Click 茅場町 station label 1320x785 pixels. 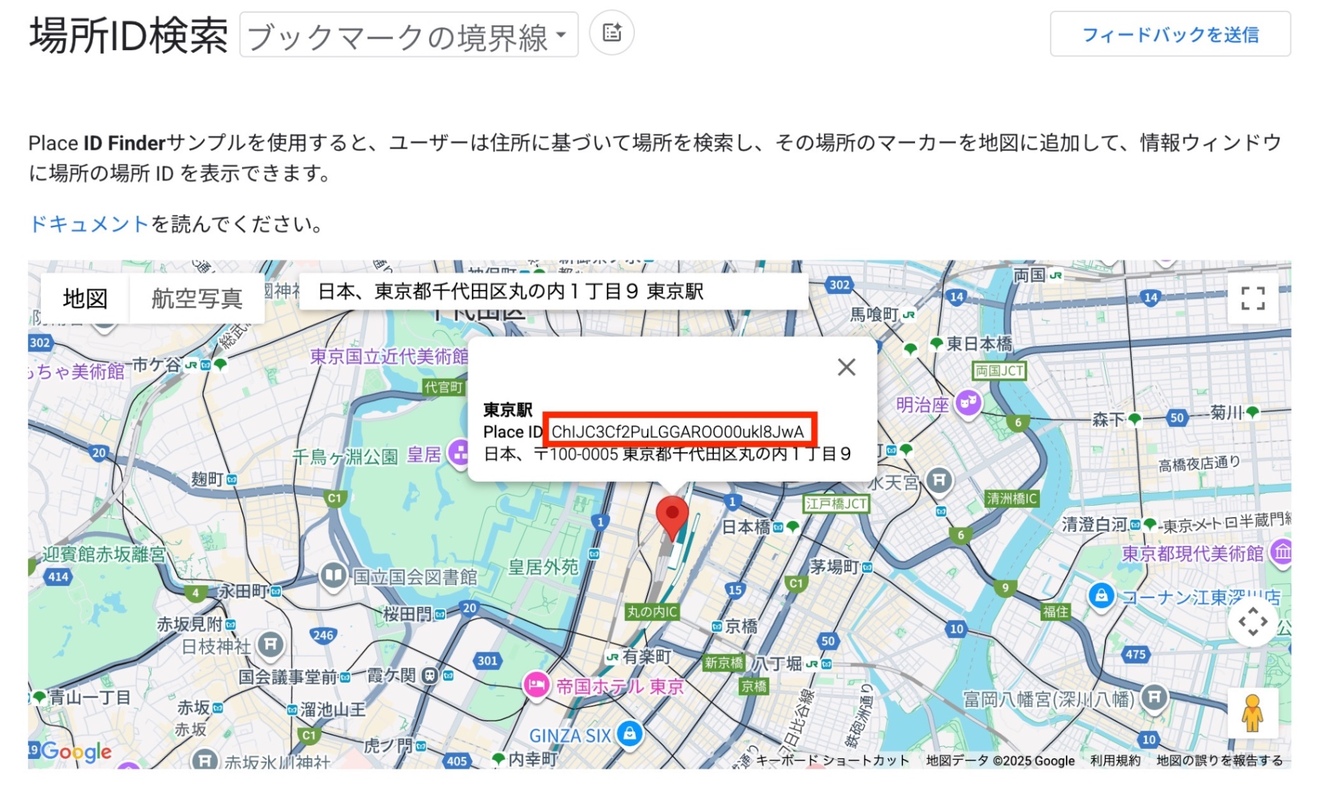(833, 567)
